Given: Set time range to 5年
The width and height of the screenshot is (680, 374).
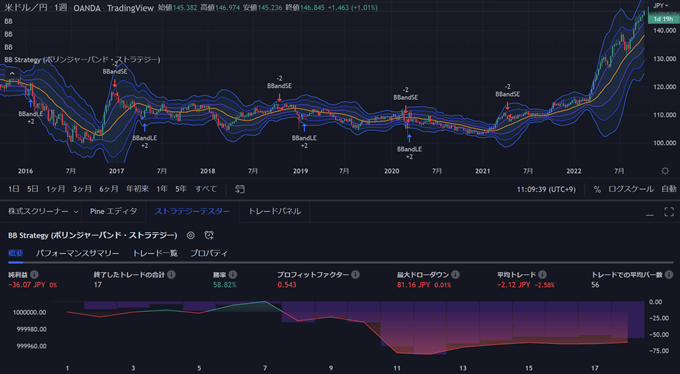Looking at the screenshot, I should 181,189.
